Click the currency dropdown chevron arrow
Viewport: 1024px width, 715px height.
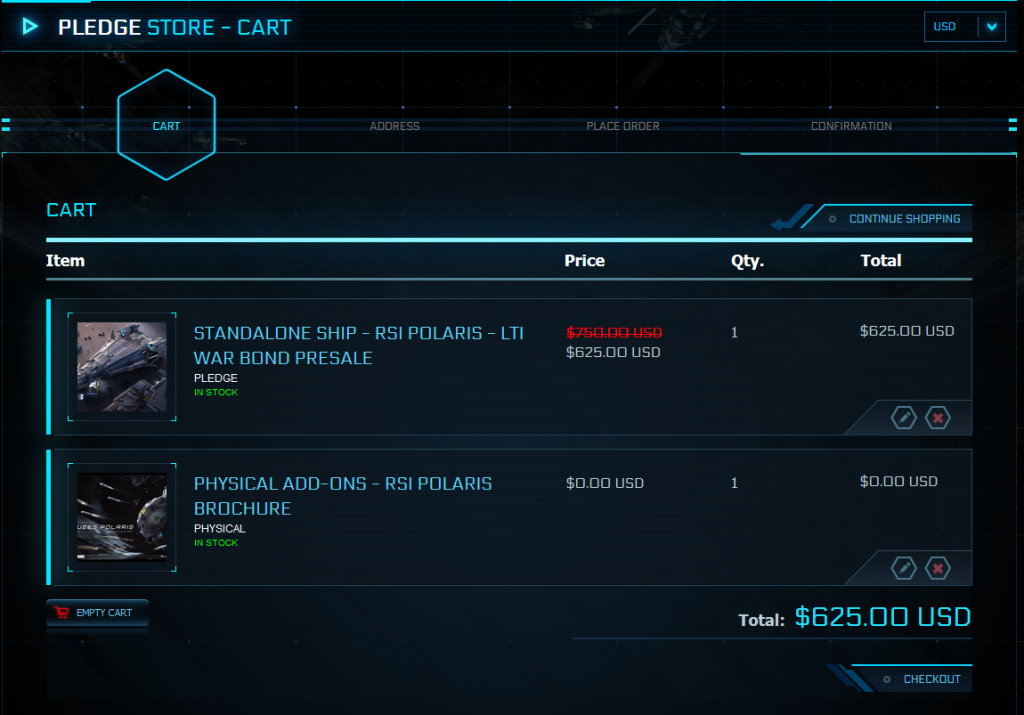[992, 27]
